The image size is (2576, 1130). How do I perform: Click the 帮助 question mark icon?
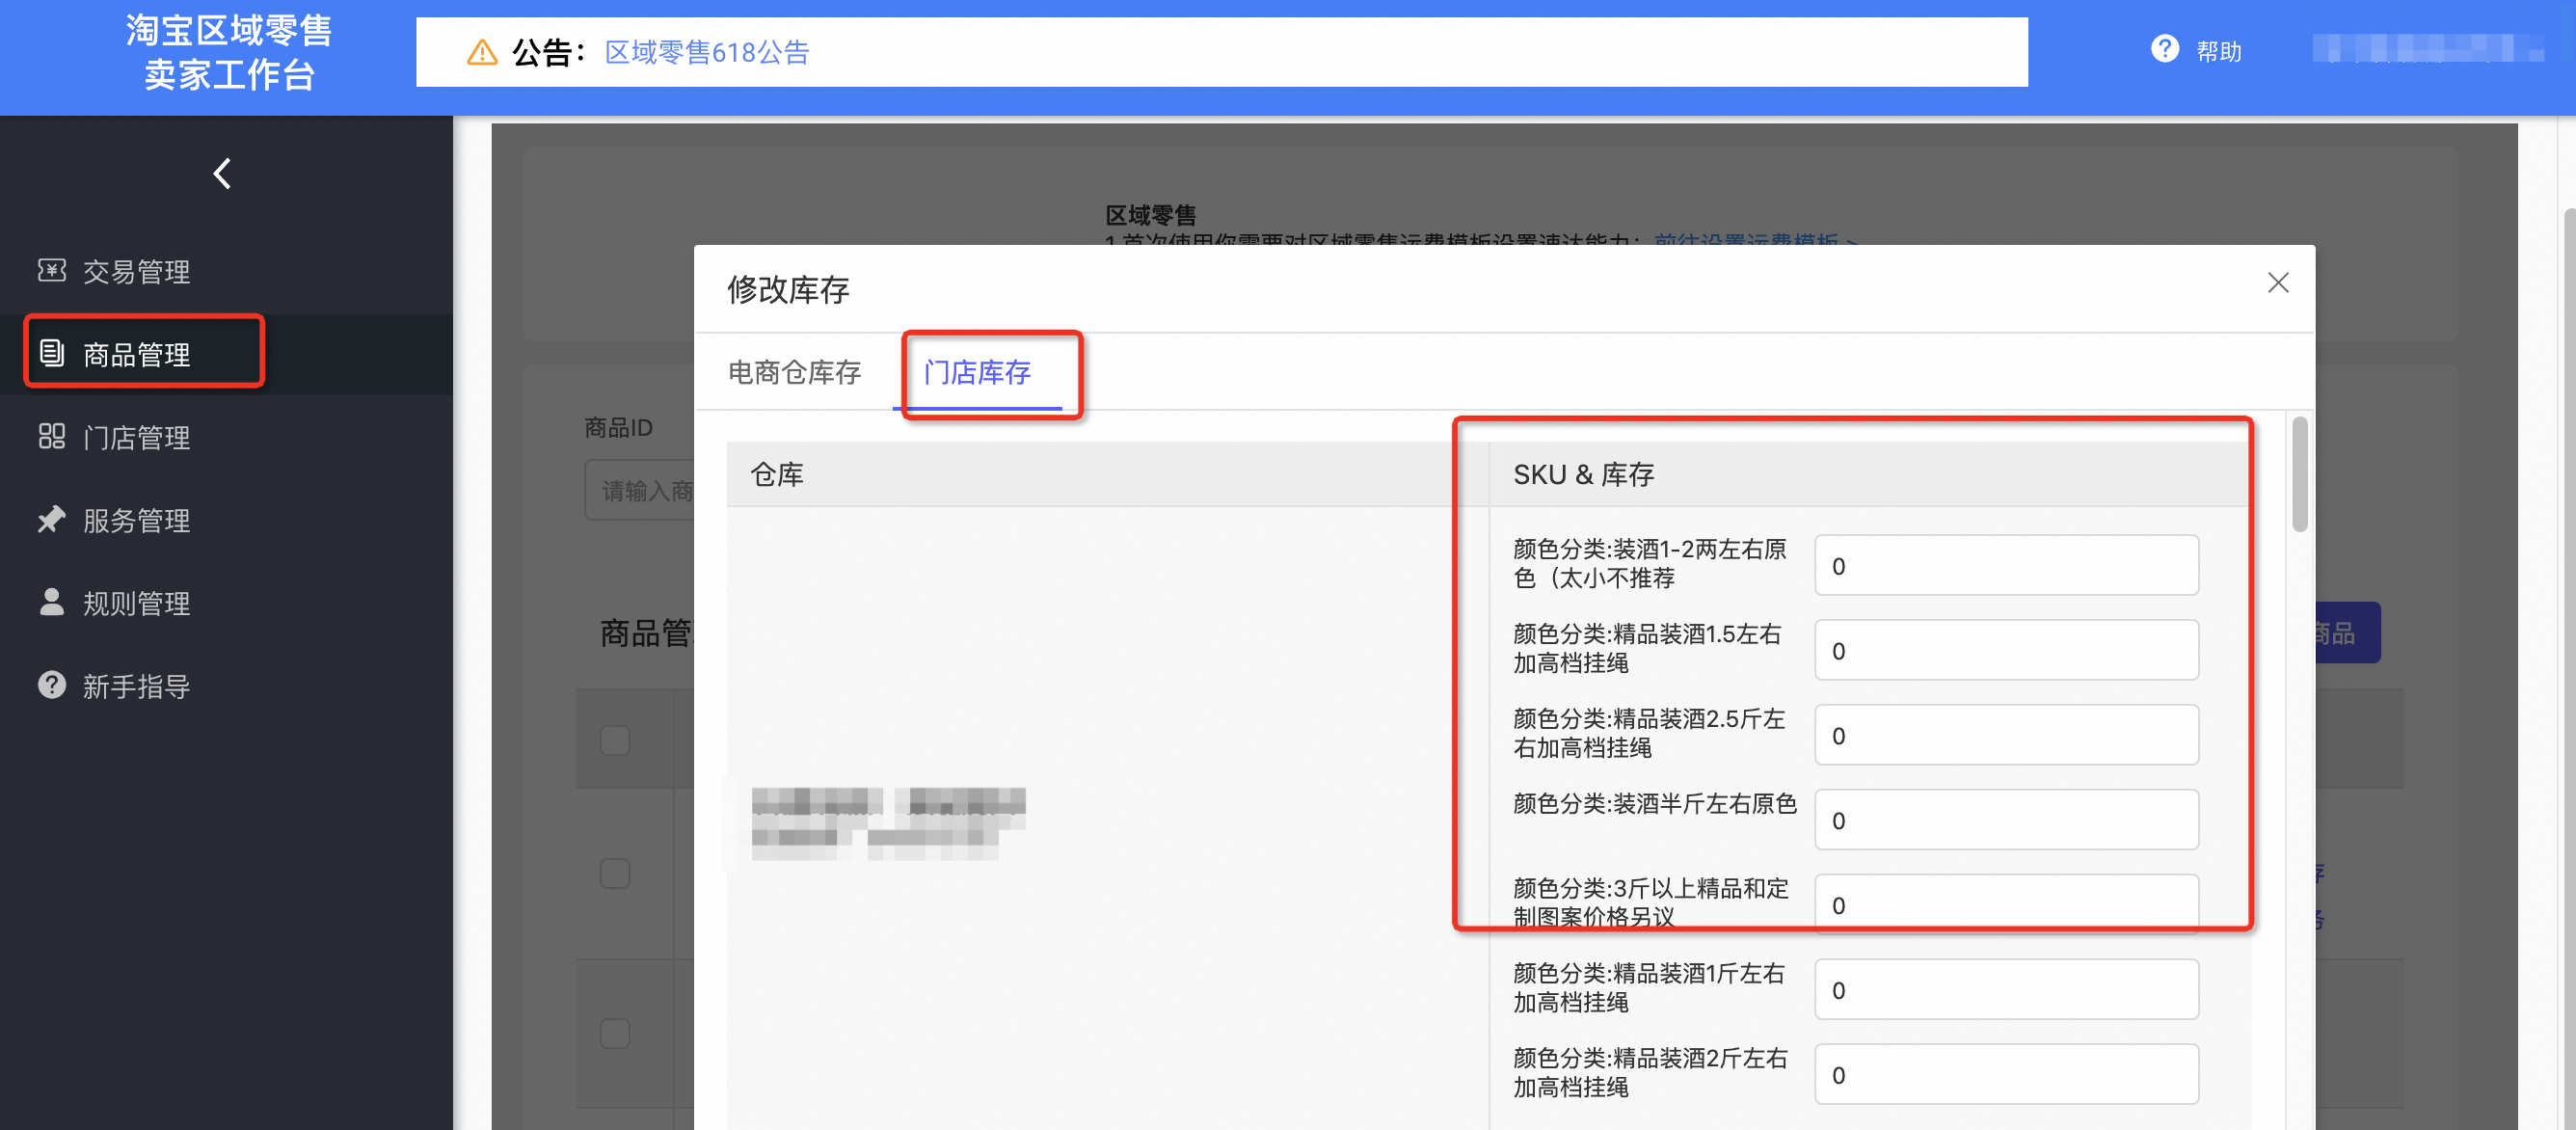[2164, 49]
